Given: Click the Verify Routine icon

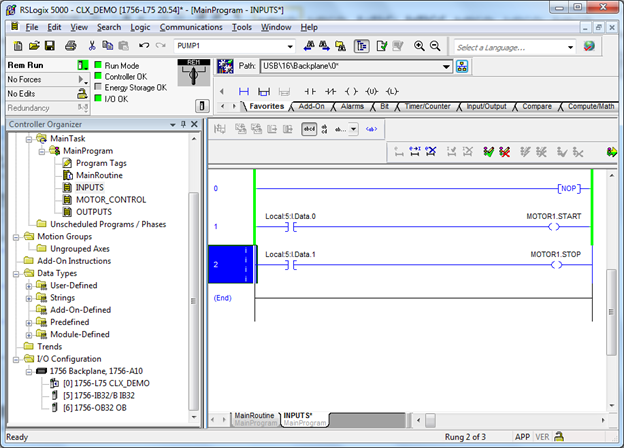Looking at the screenshot, I should click(382, 46).
